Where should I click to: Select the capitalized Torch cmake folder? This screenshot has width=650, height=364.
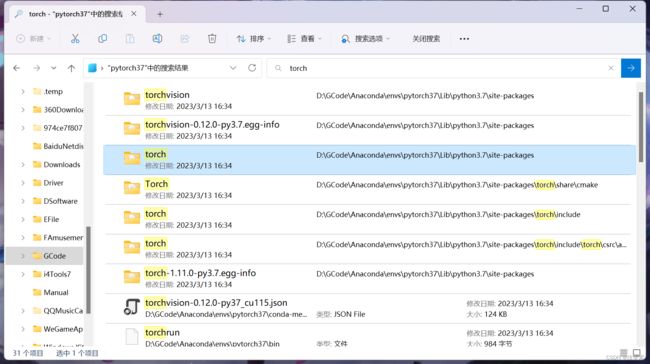pos(369,189)
